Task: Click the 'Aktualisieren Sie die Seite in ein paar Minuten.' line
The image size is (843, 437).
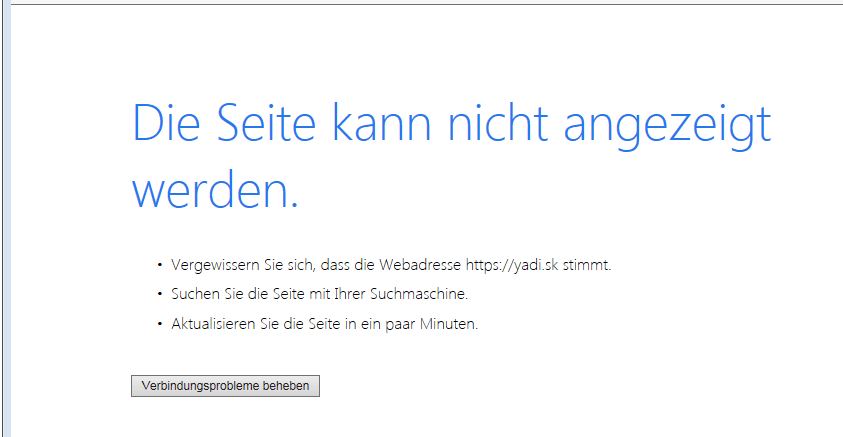Action: (x=324, y=324)
